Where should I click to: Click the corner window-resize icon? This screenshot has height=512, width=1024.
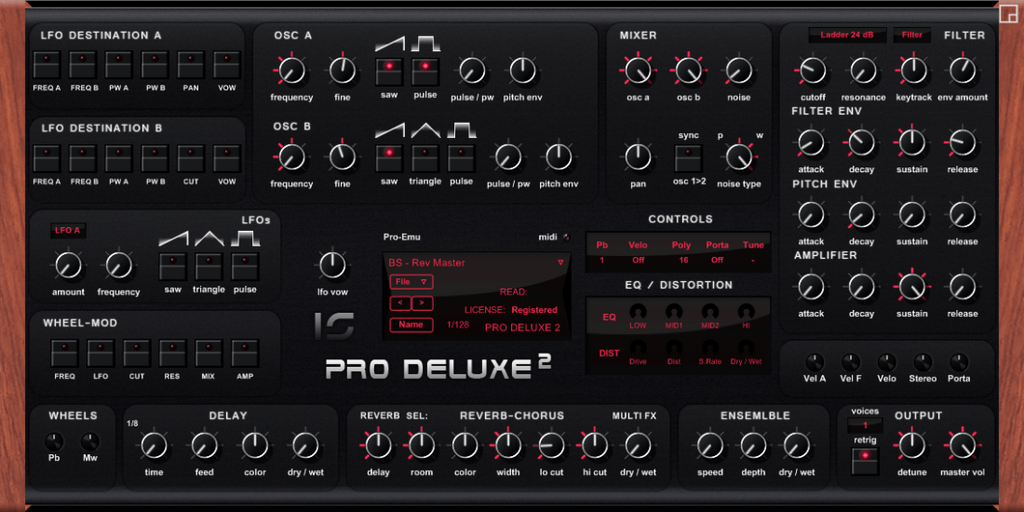click(x=1008, y=14)
